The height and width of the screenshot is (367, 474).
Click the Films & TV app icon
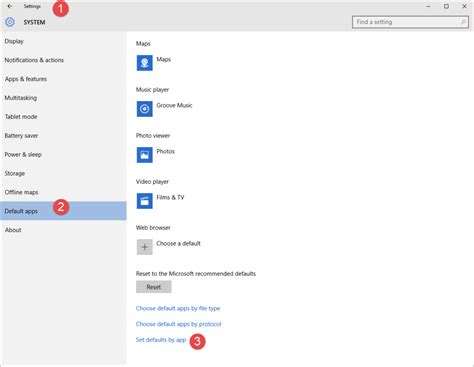tap(145, 201)
